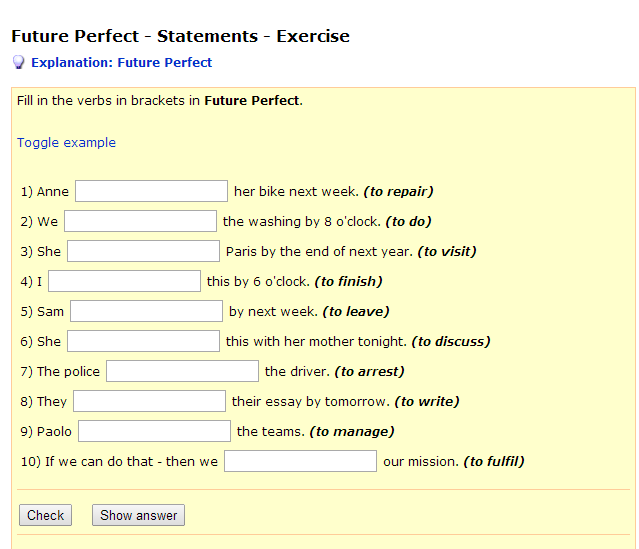The height and width of the screenshot is (549, 639).
Task: Open the Explanation: Future Perfect link
Action: (x=121, y=62)
